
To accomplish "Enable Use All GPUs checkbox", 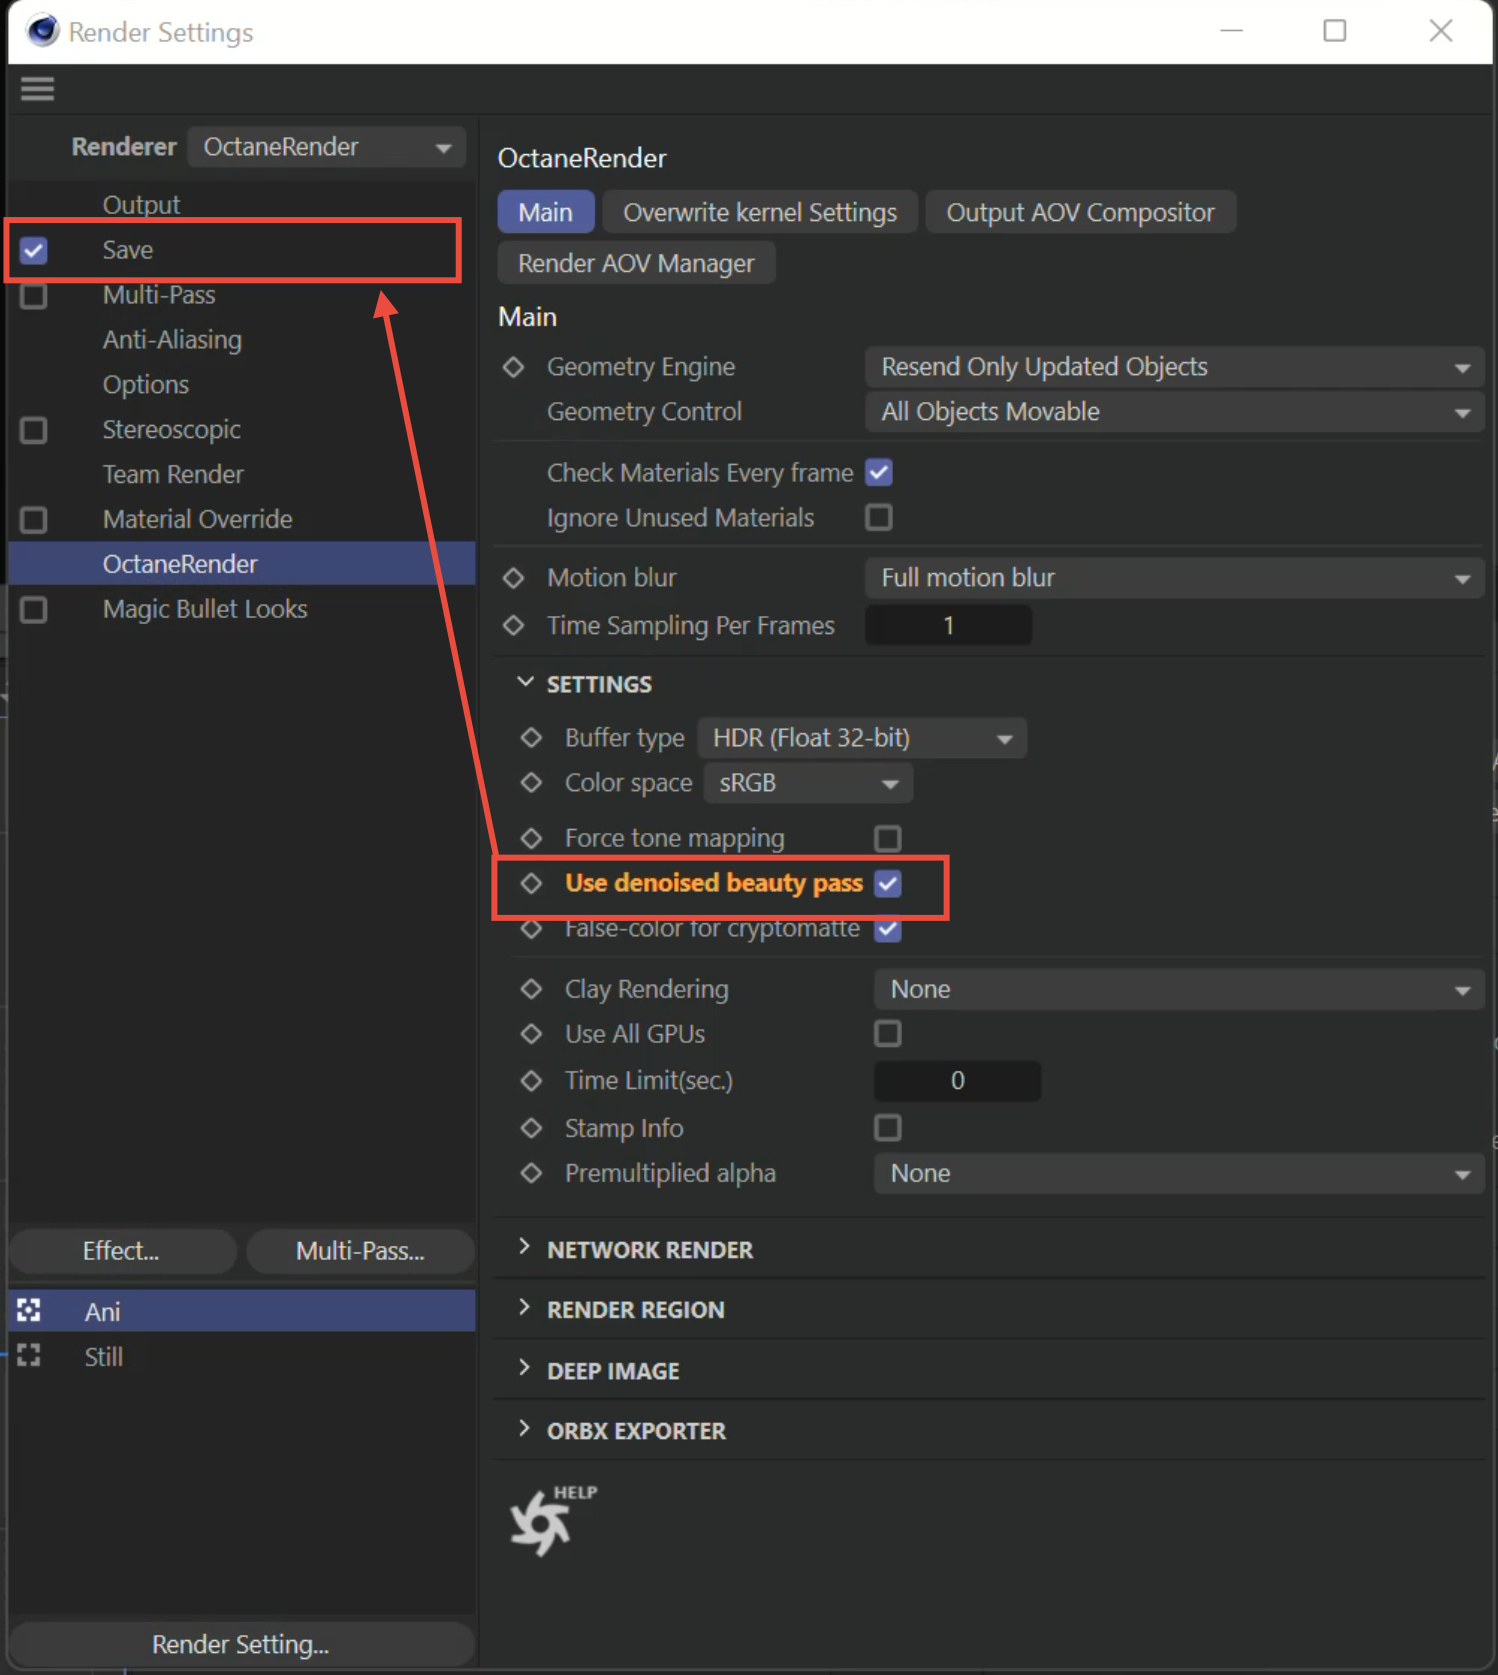I will pos(888,1034).
